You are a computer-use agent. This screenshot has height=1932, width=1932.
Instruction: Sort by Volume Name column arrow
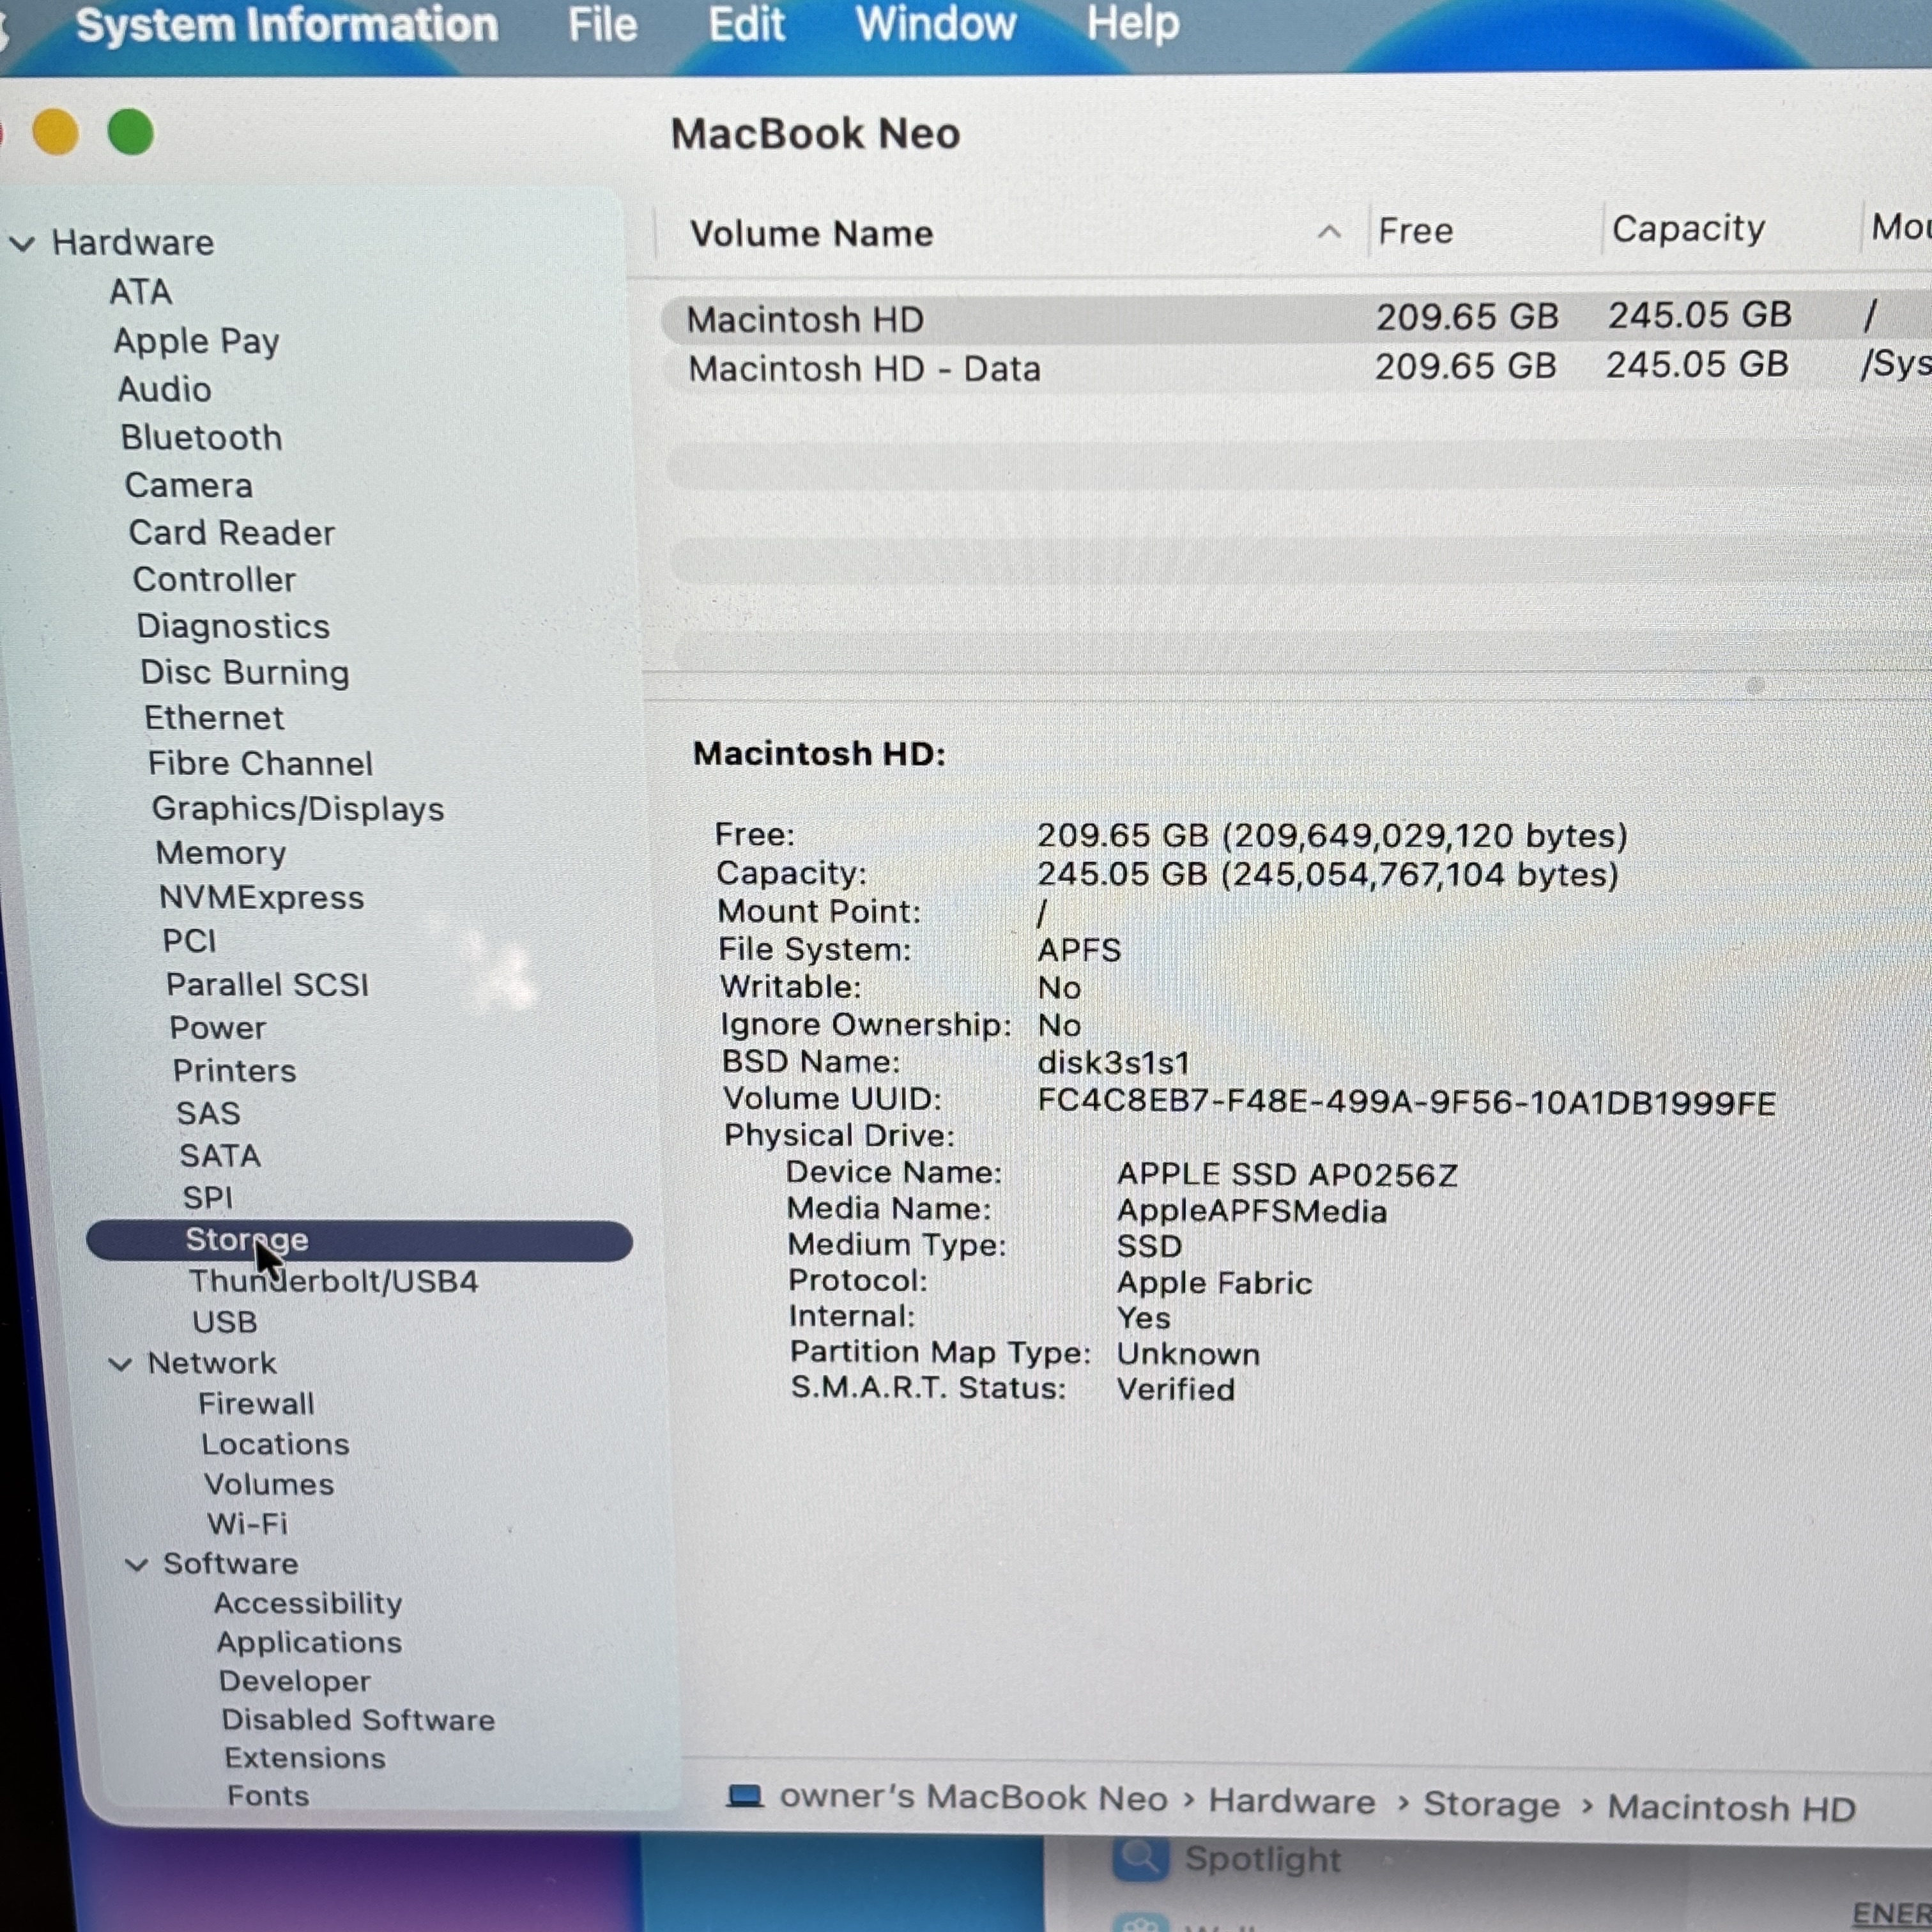coord(1329,233)
